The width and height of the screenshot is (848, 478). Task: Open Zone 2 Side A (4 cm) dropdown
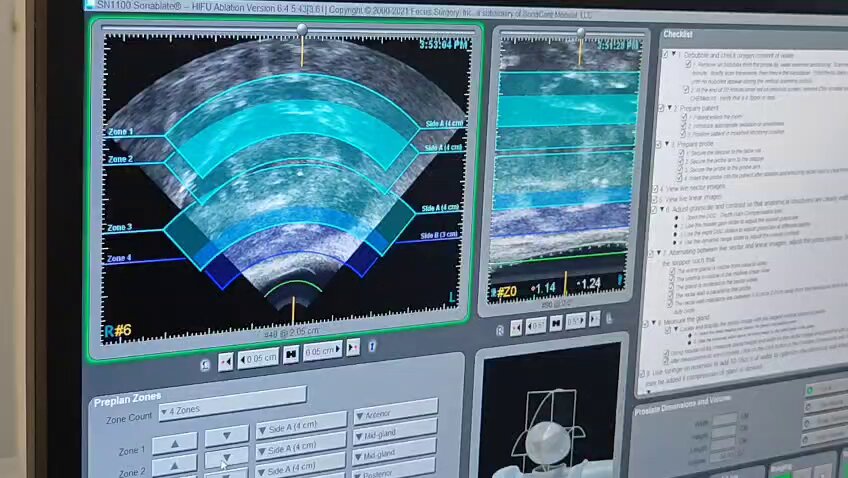pyautogui.click(x=301, y=446)
